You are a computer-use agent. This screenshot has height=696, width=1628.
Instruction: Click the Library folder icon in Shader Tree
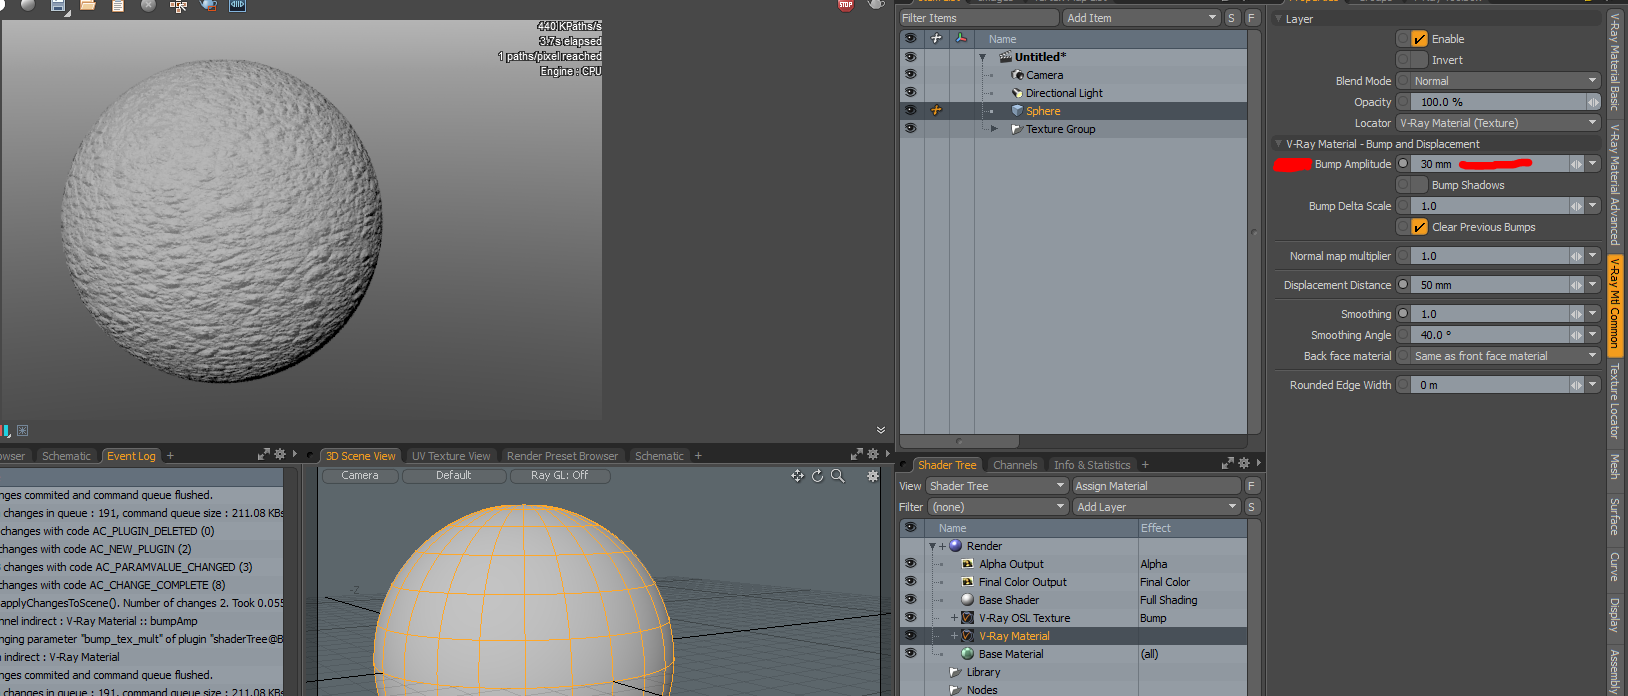tap(955, 672)
